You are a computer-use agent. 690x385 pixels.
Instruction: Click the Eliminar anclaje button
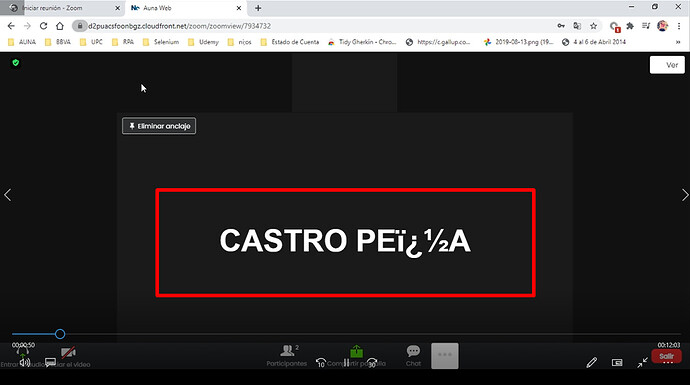click(x=159, y=126)
